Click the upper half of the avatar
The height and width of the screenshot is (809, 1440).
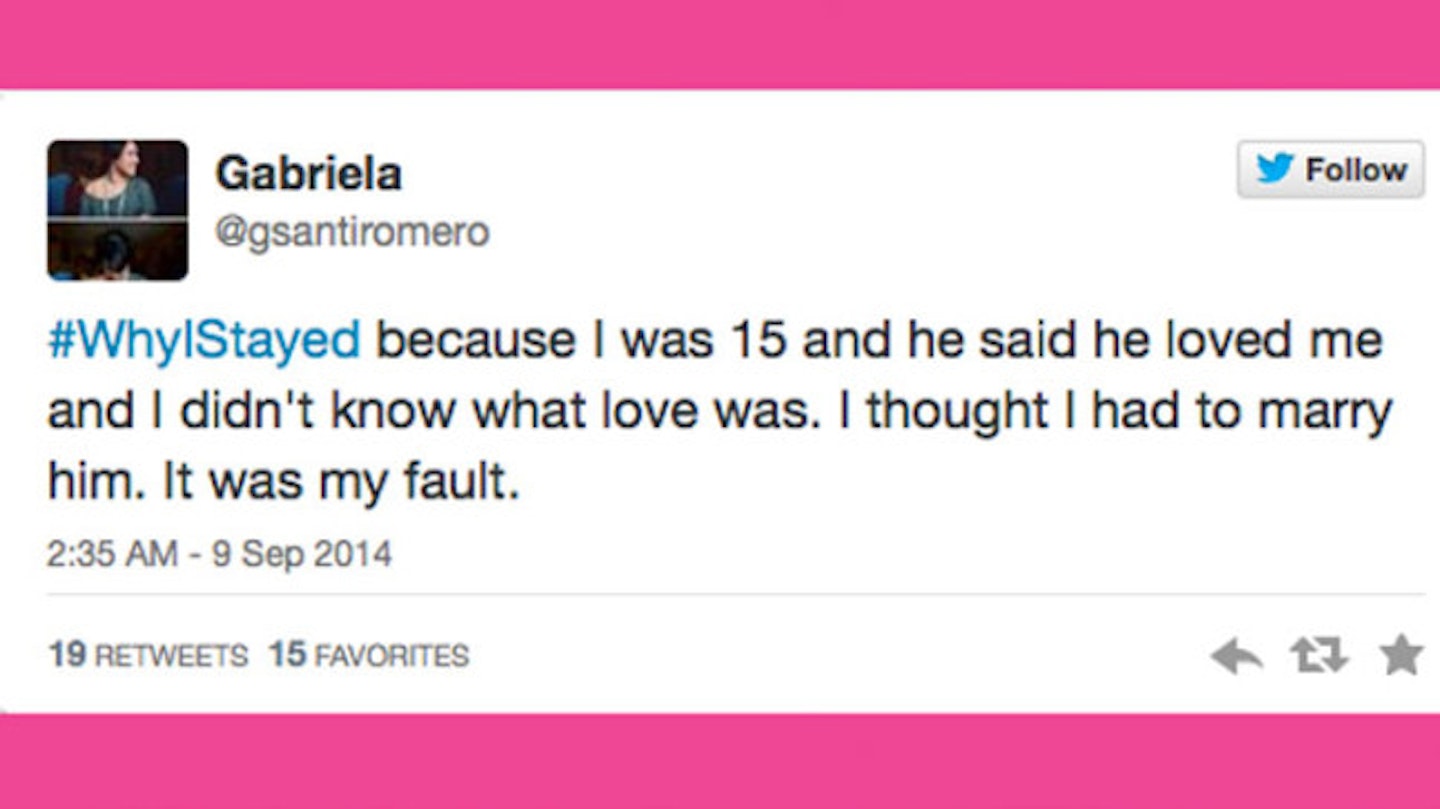pos(117,178)
